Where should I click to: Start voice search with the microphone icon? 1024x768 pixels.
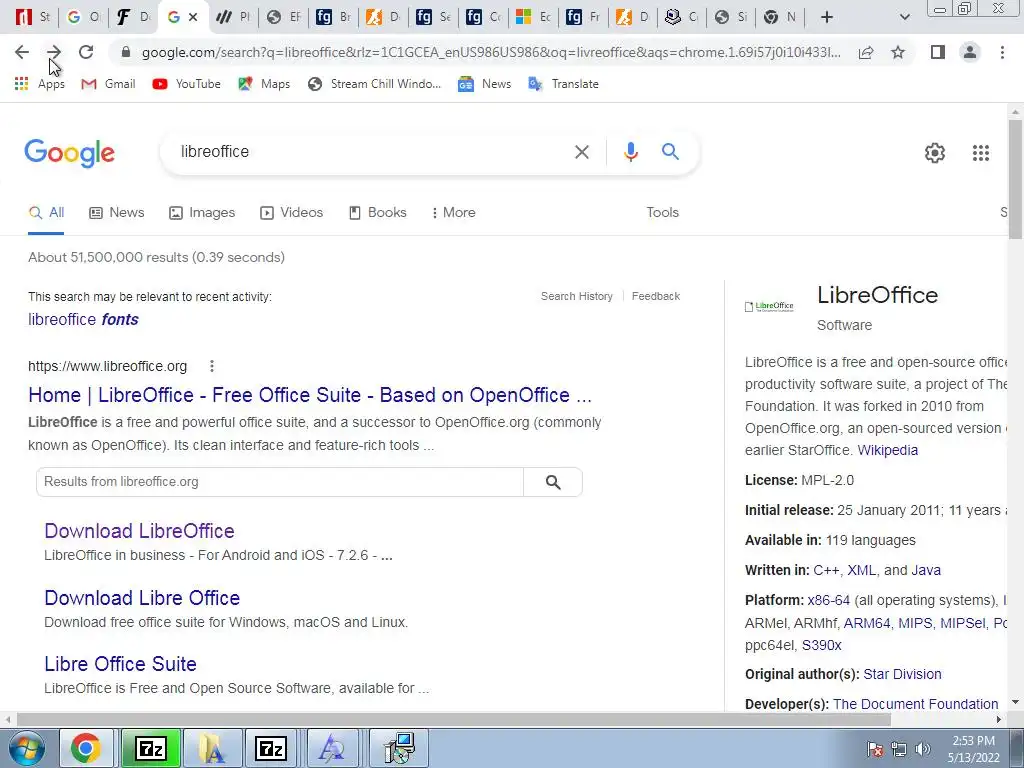630,152
